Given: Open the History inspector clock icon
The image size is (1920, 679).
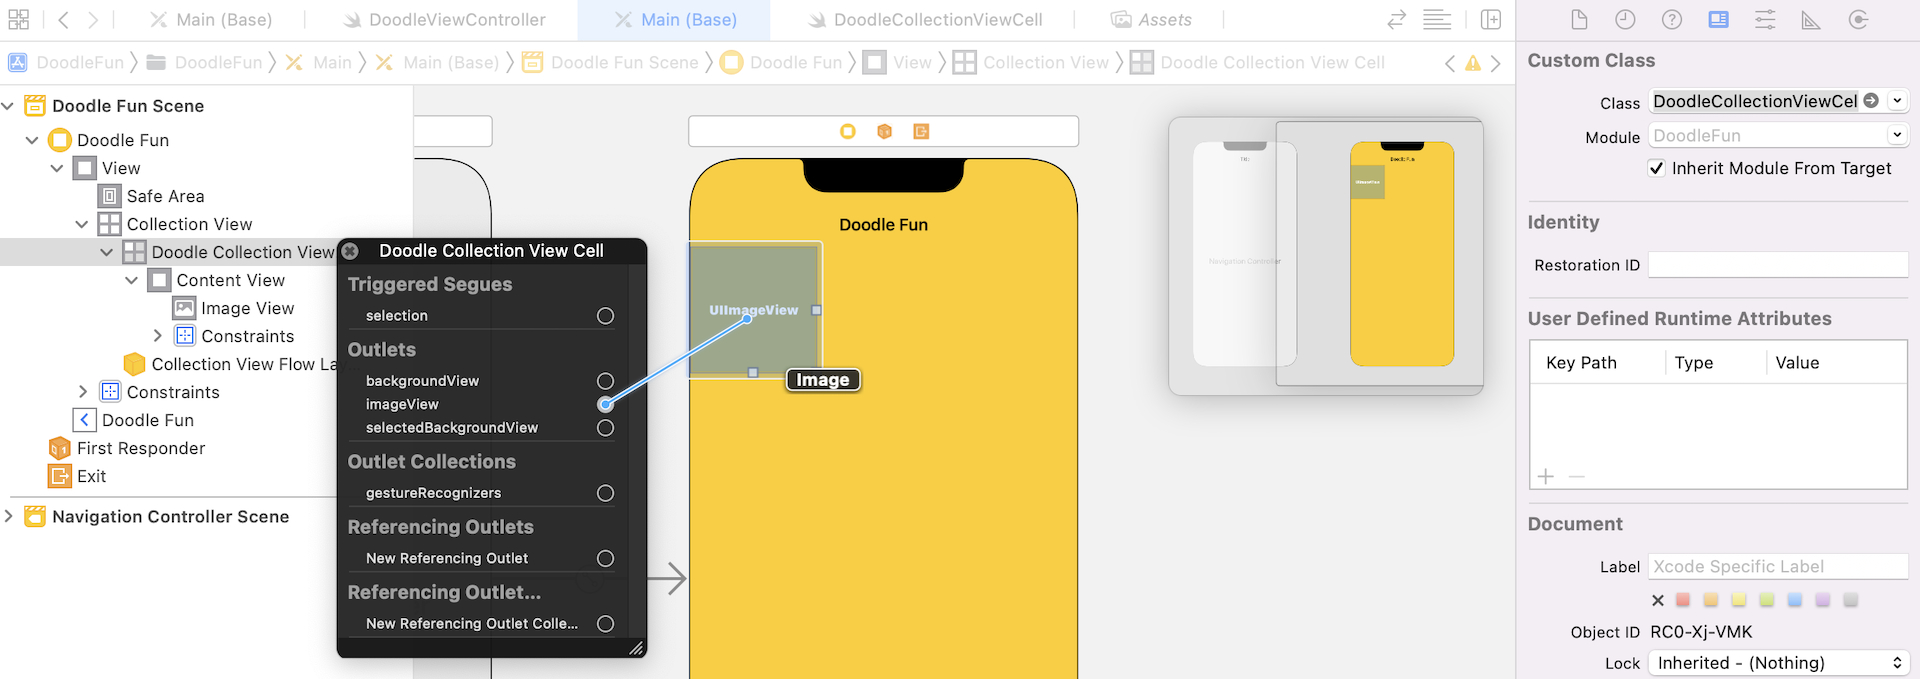Looking at the screenshot, I should (1625, 20).
